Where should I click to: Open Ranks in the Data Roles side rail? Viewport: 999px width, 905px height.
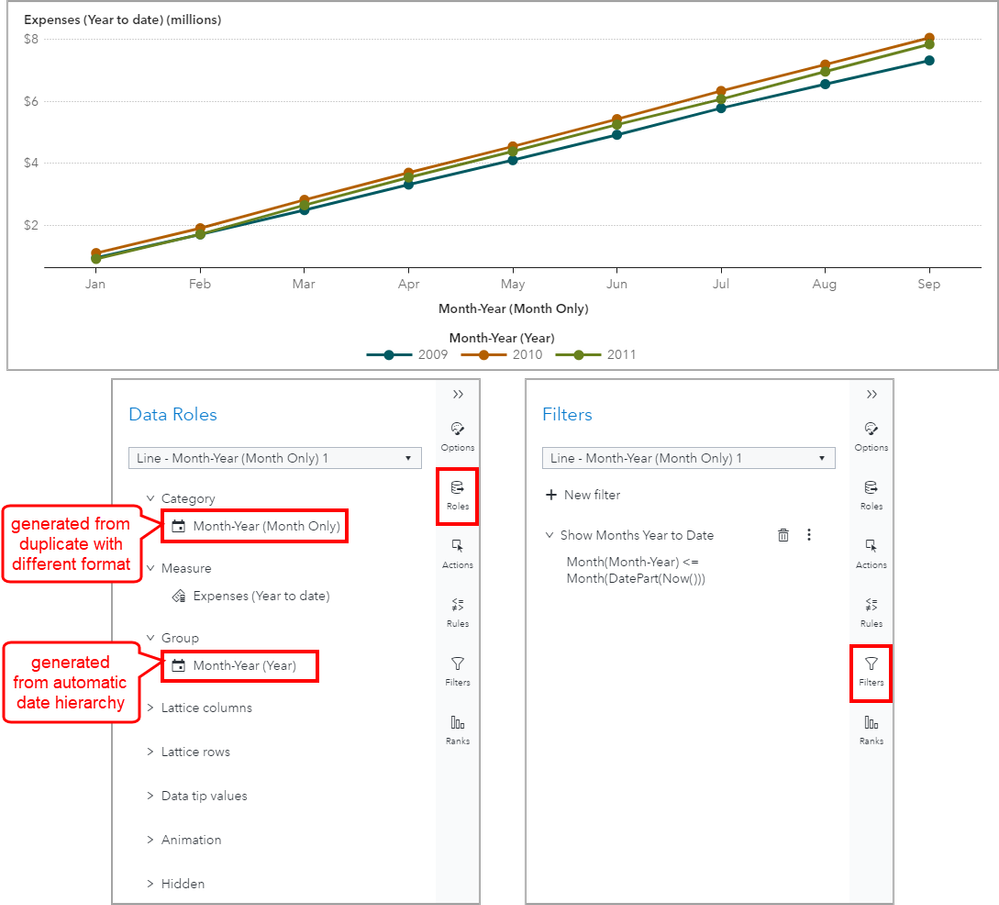coord(457,730)
